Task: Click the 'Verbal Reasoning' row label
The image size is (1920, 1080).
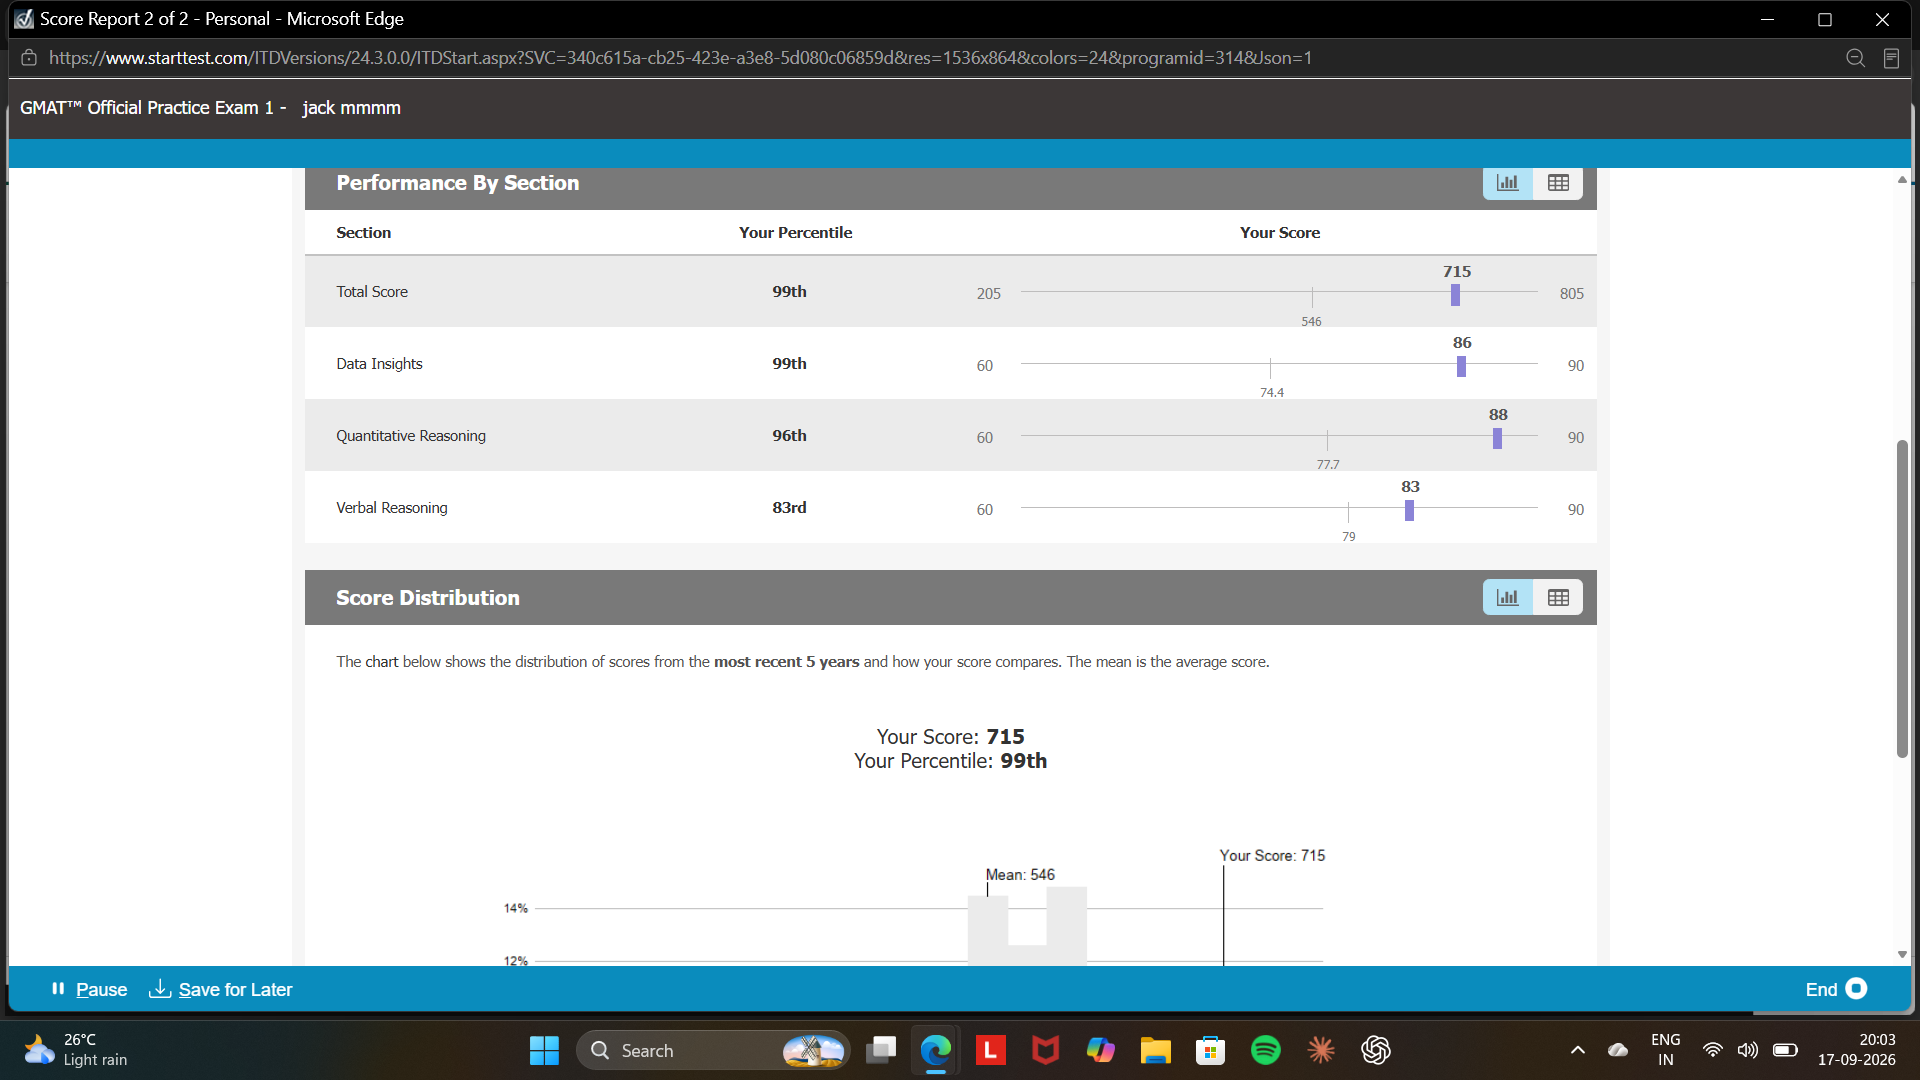Action: pyautogui.click(x=392, y=508)
